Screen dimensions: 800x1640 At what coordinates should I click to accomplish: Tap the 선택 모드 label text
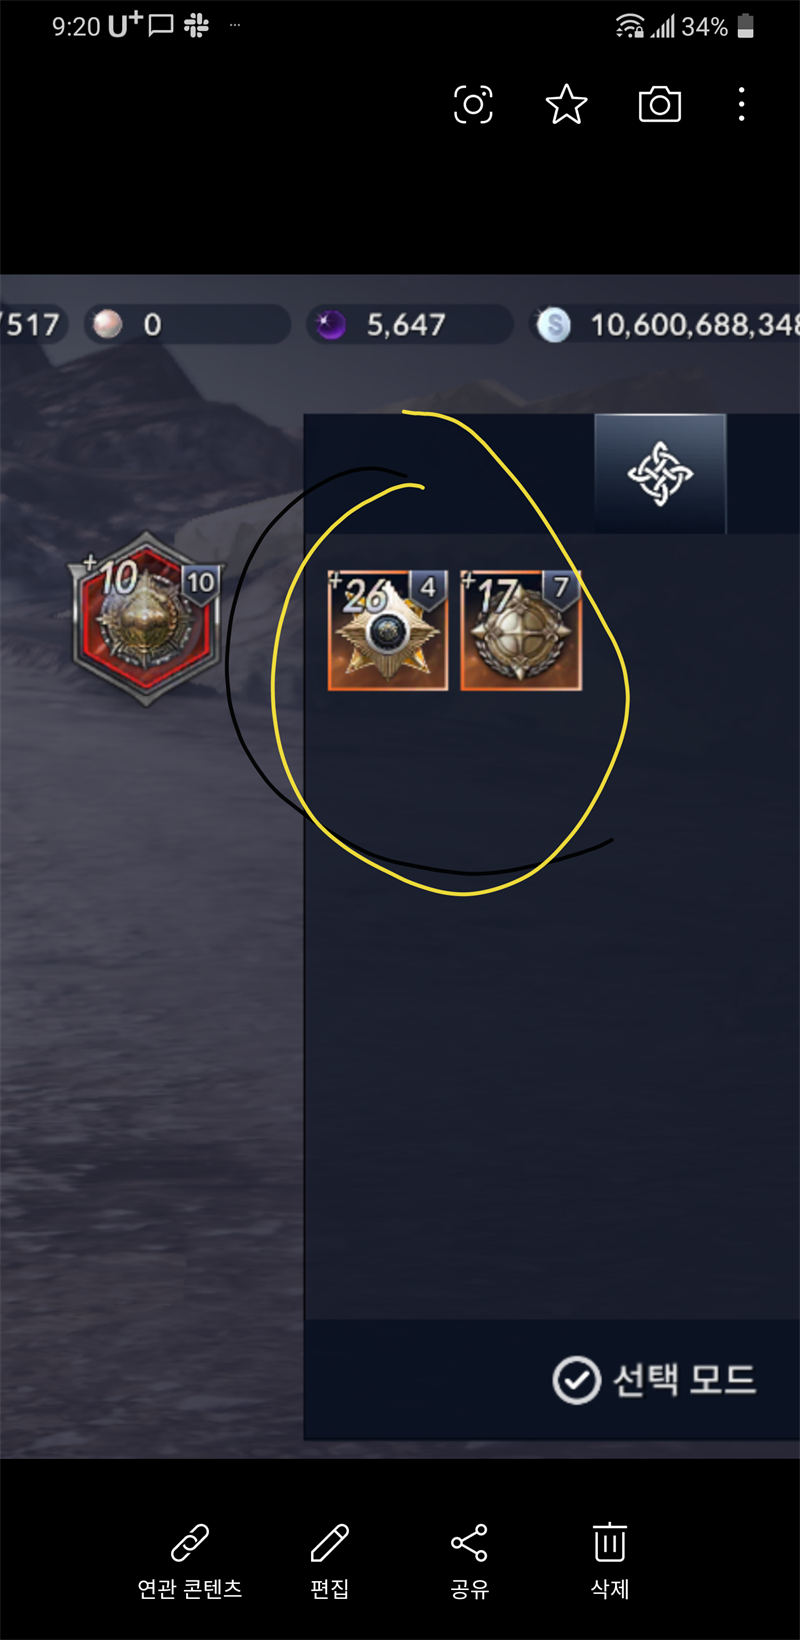click(684, 1380)
